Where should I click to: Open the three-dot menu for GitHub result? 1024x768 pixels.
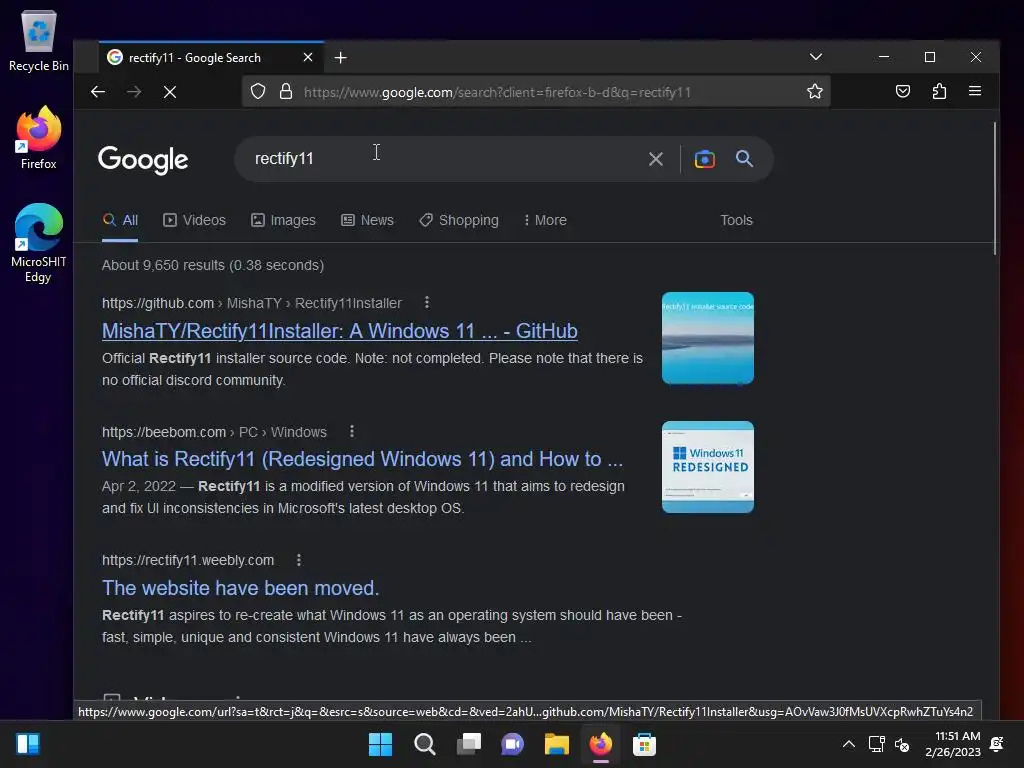pos(426,302)
